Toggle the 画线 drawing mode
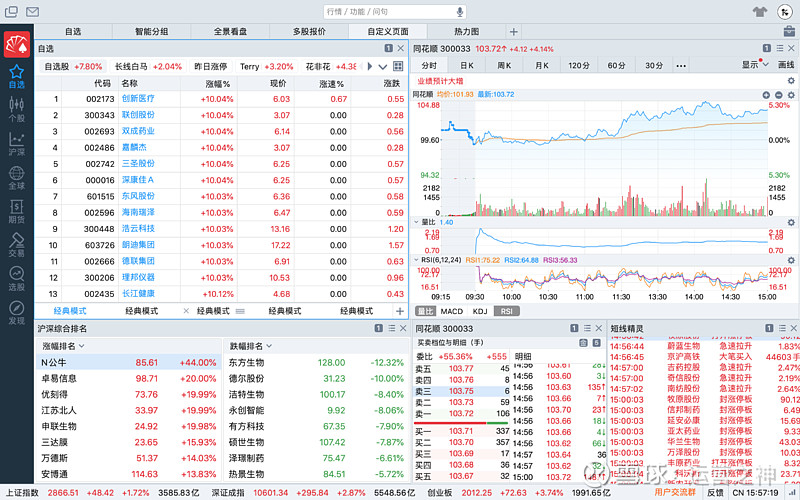 click(x=786, y=65)
